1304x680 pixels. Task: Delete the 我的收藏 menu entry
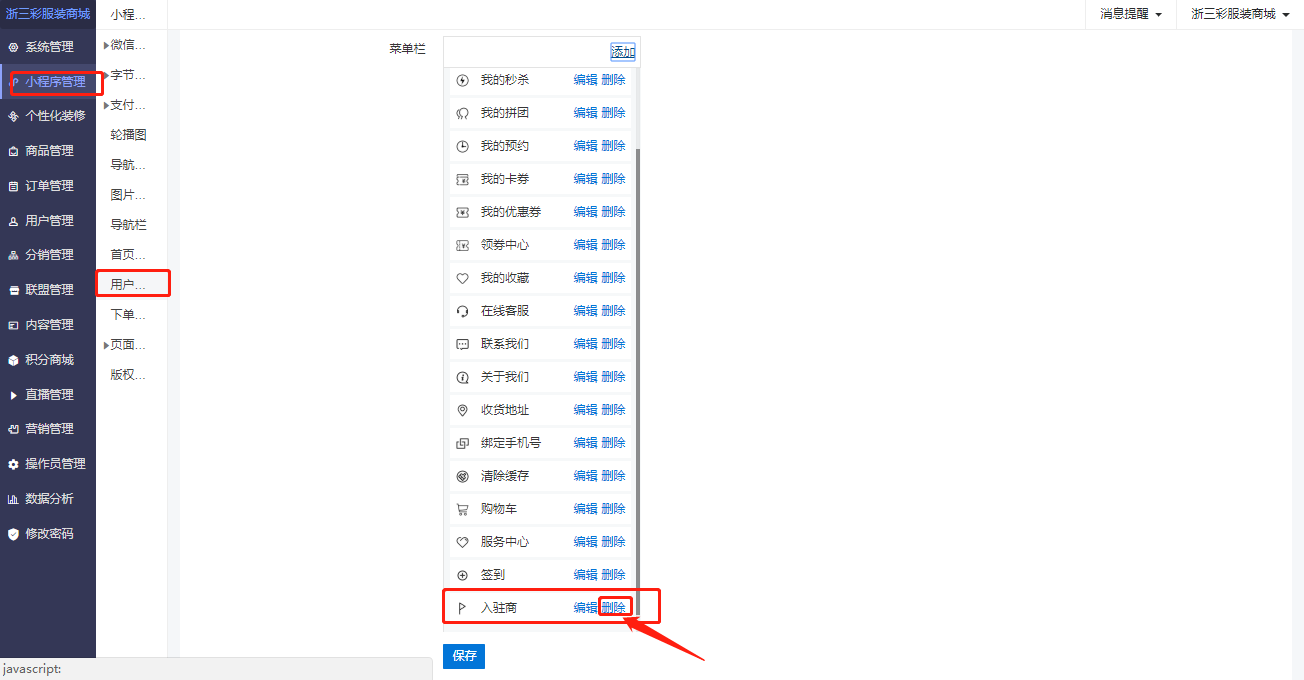coord(613,278)
